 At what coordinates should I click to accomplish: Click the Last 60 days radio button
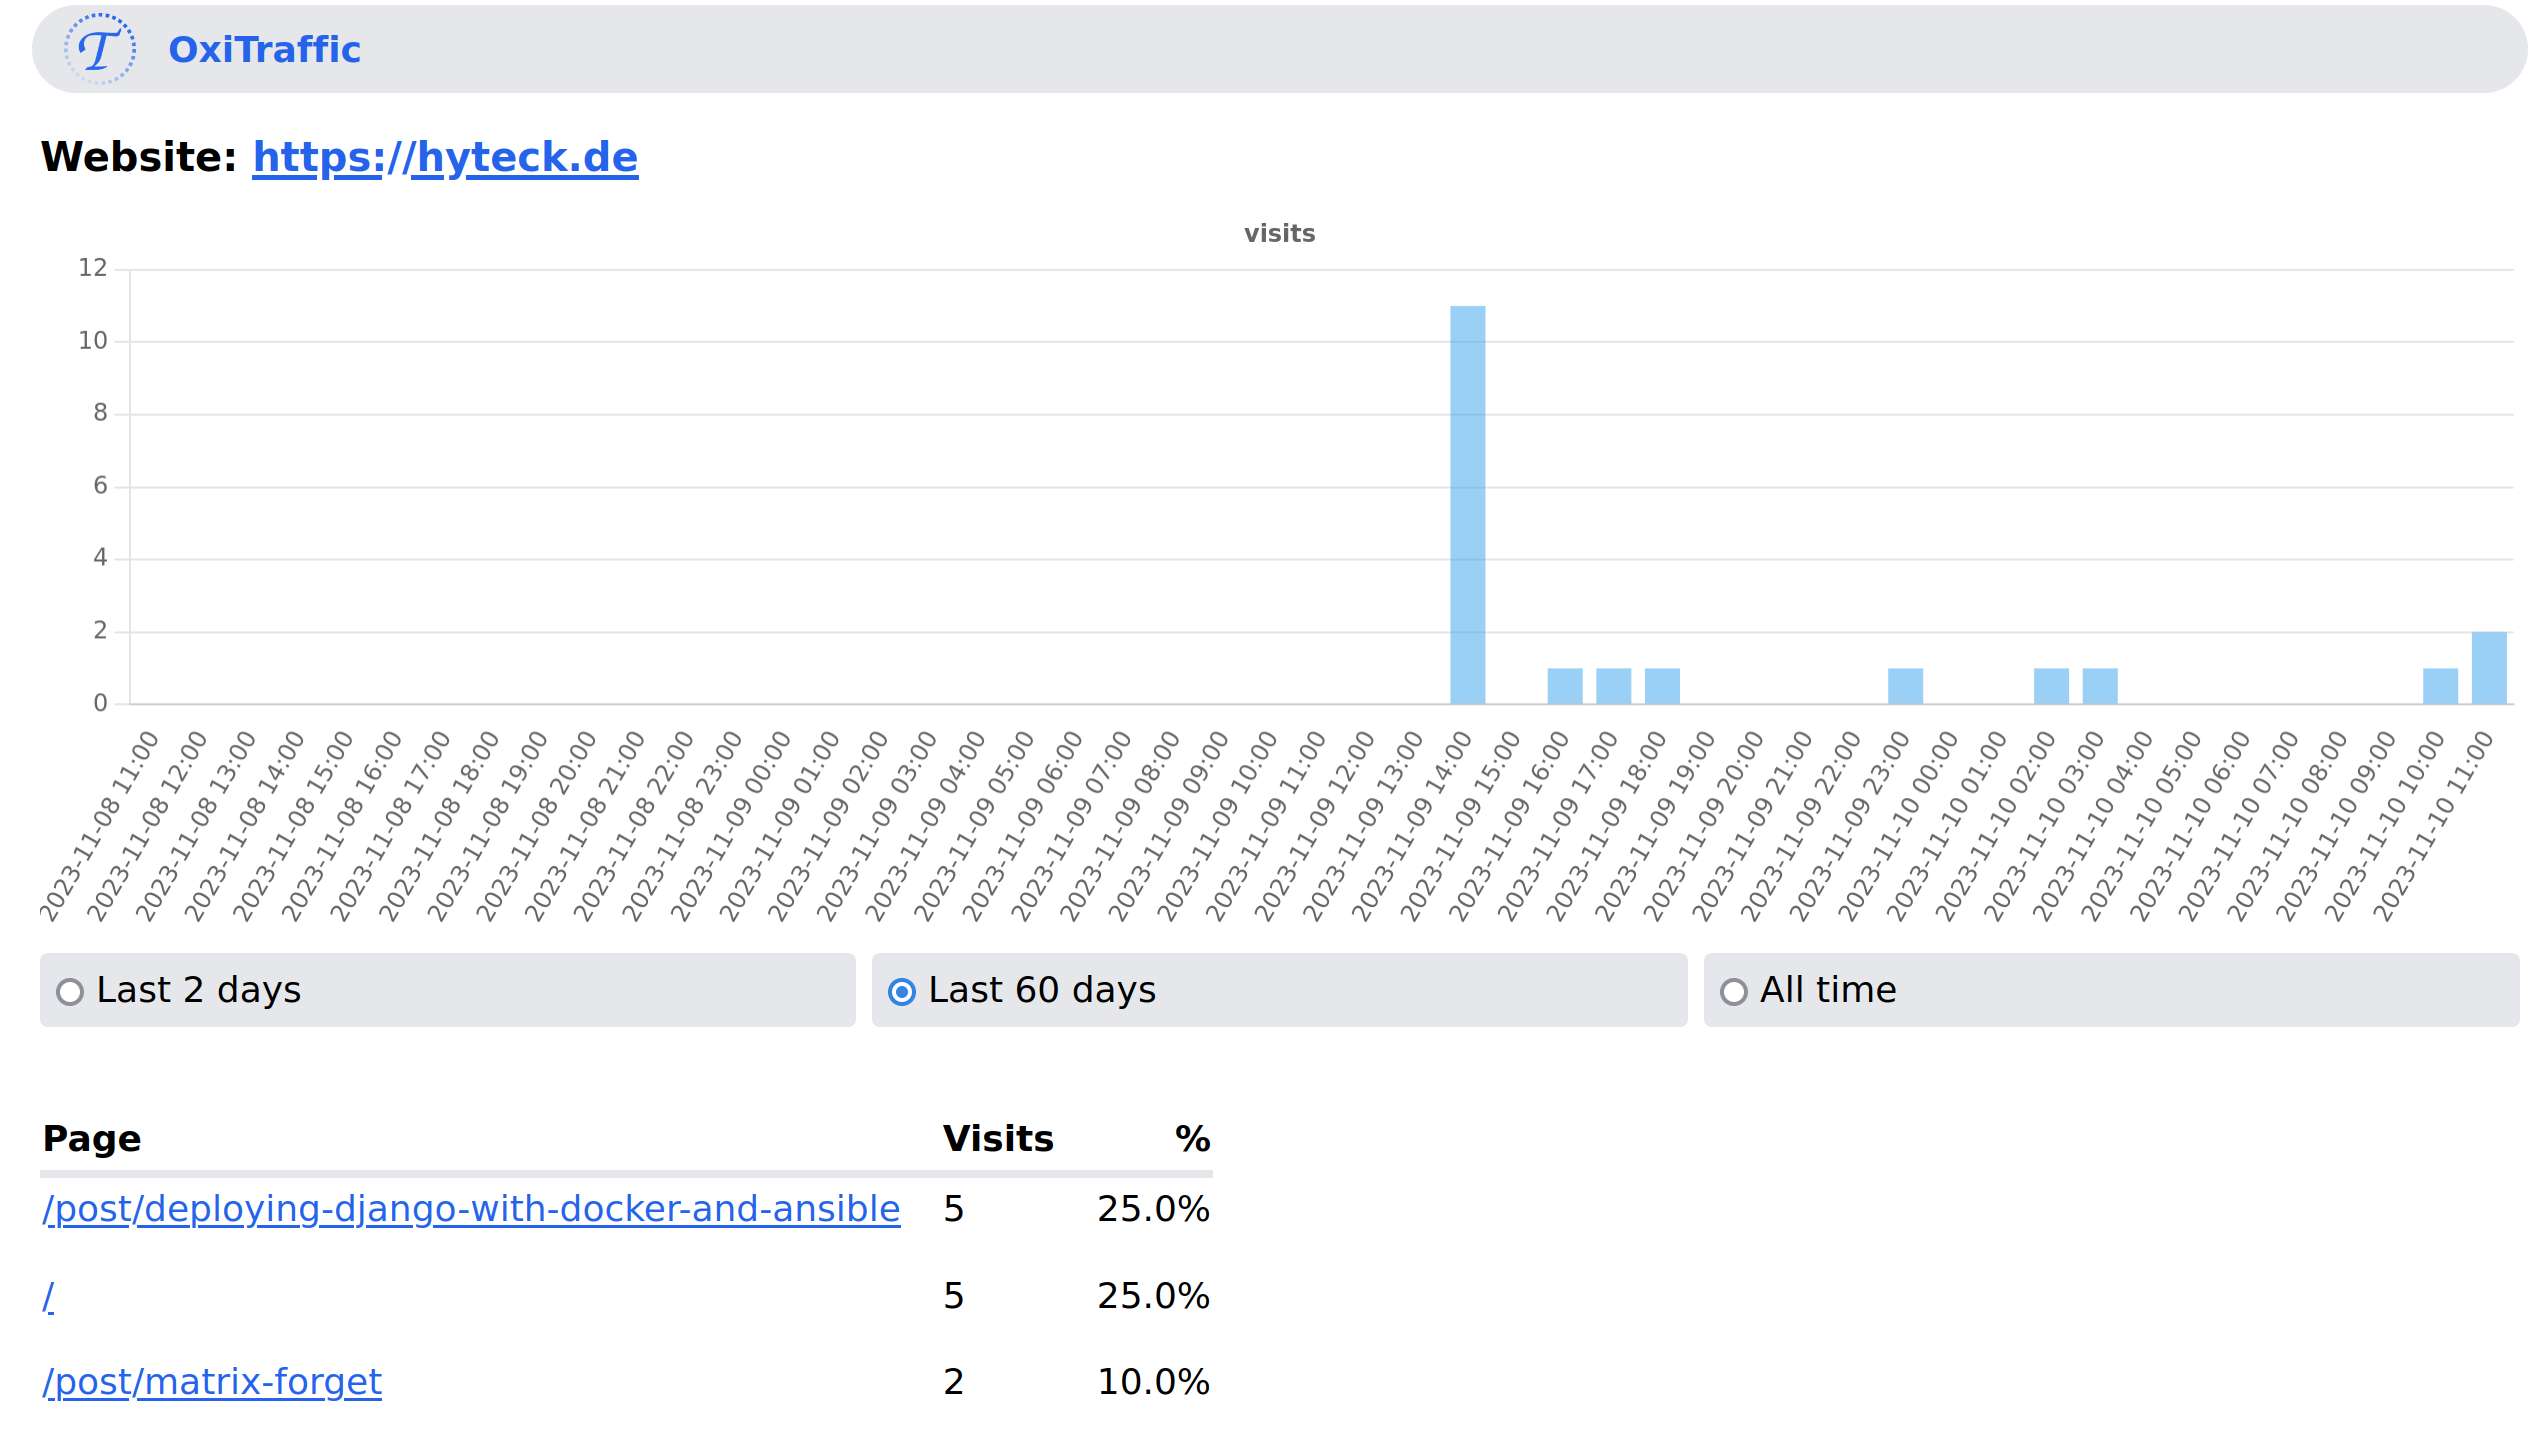coord(901,990)
